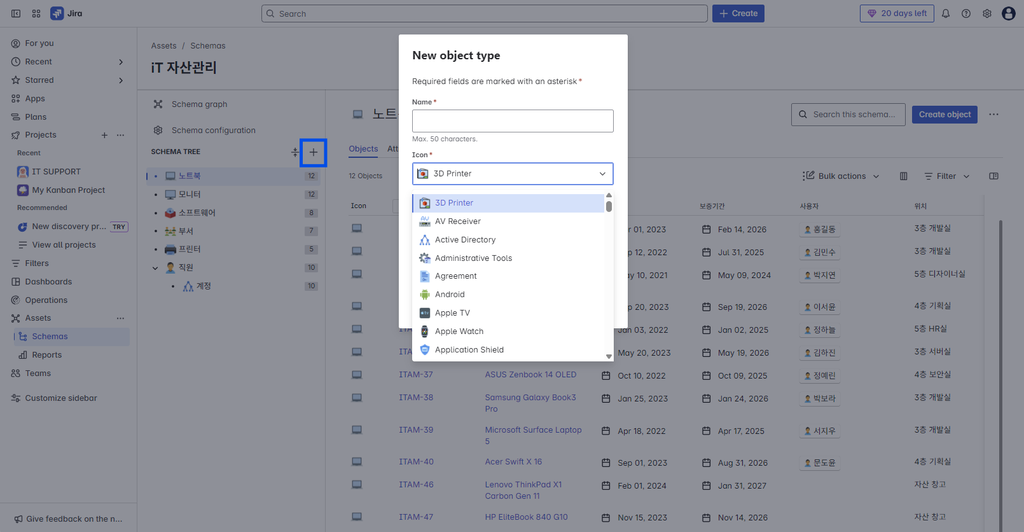Image resolution: width=1024 pixels, height=532 pixels.
Task: Switch to the Objects tab
Action: 363,149
